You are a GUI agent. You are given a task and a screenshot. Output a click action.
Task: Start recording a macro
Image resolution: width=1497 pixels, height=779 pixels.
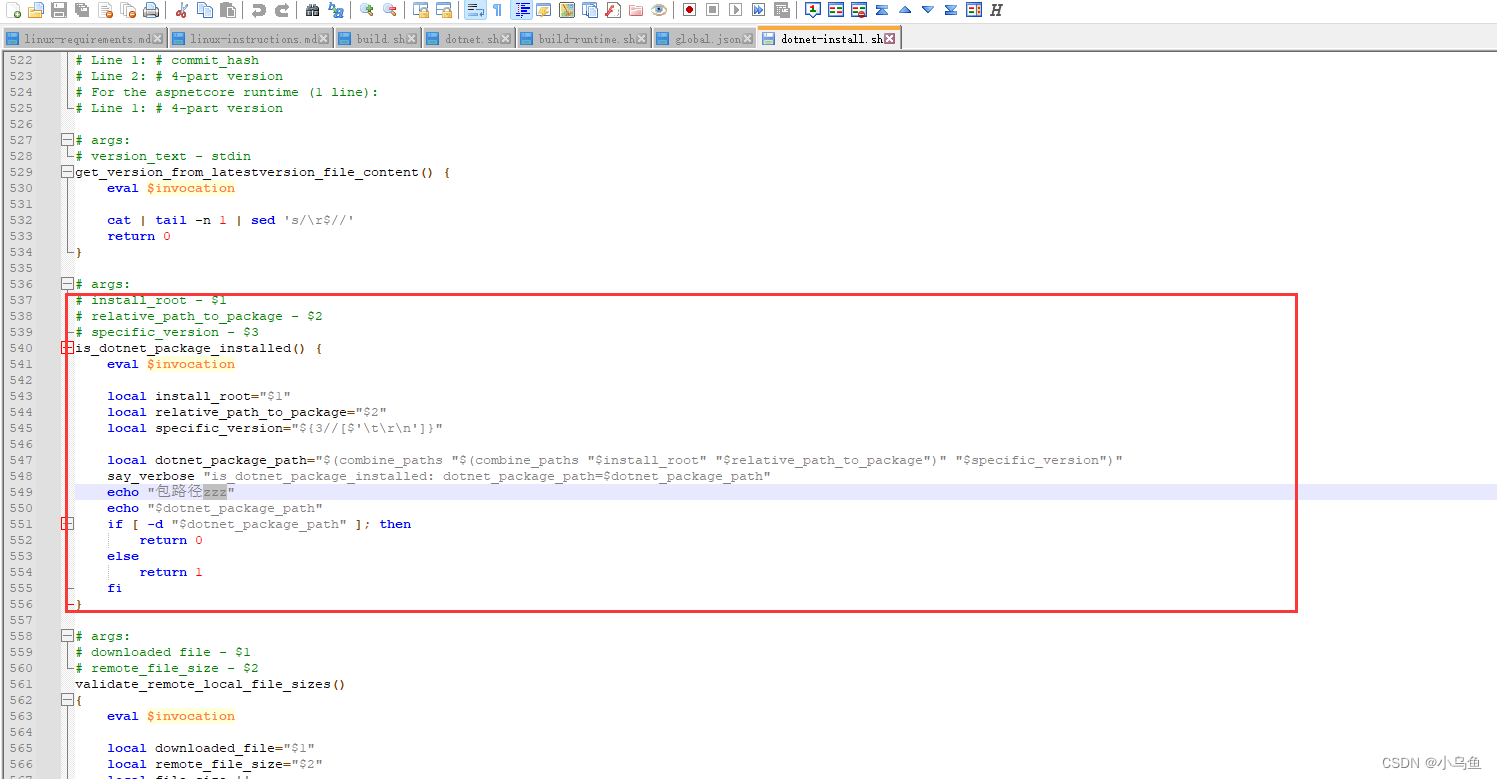pyautogui.click(x=690, y=10)
